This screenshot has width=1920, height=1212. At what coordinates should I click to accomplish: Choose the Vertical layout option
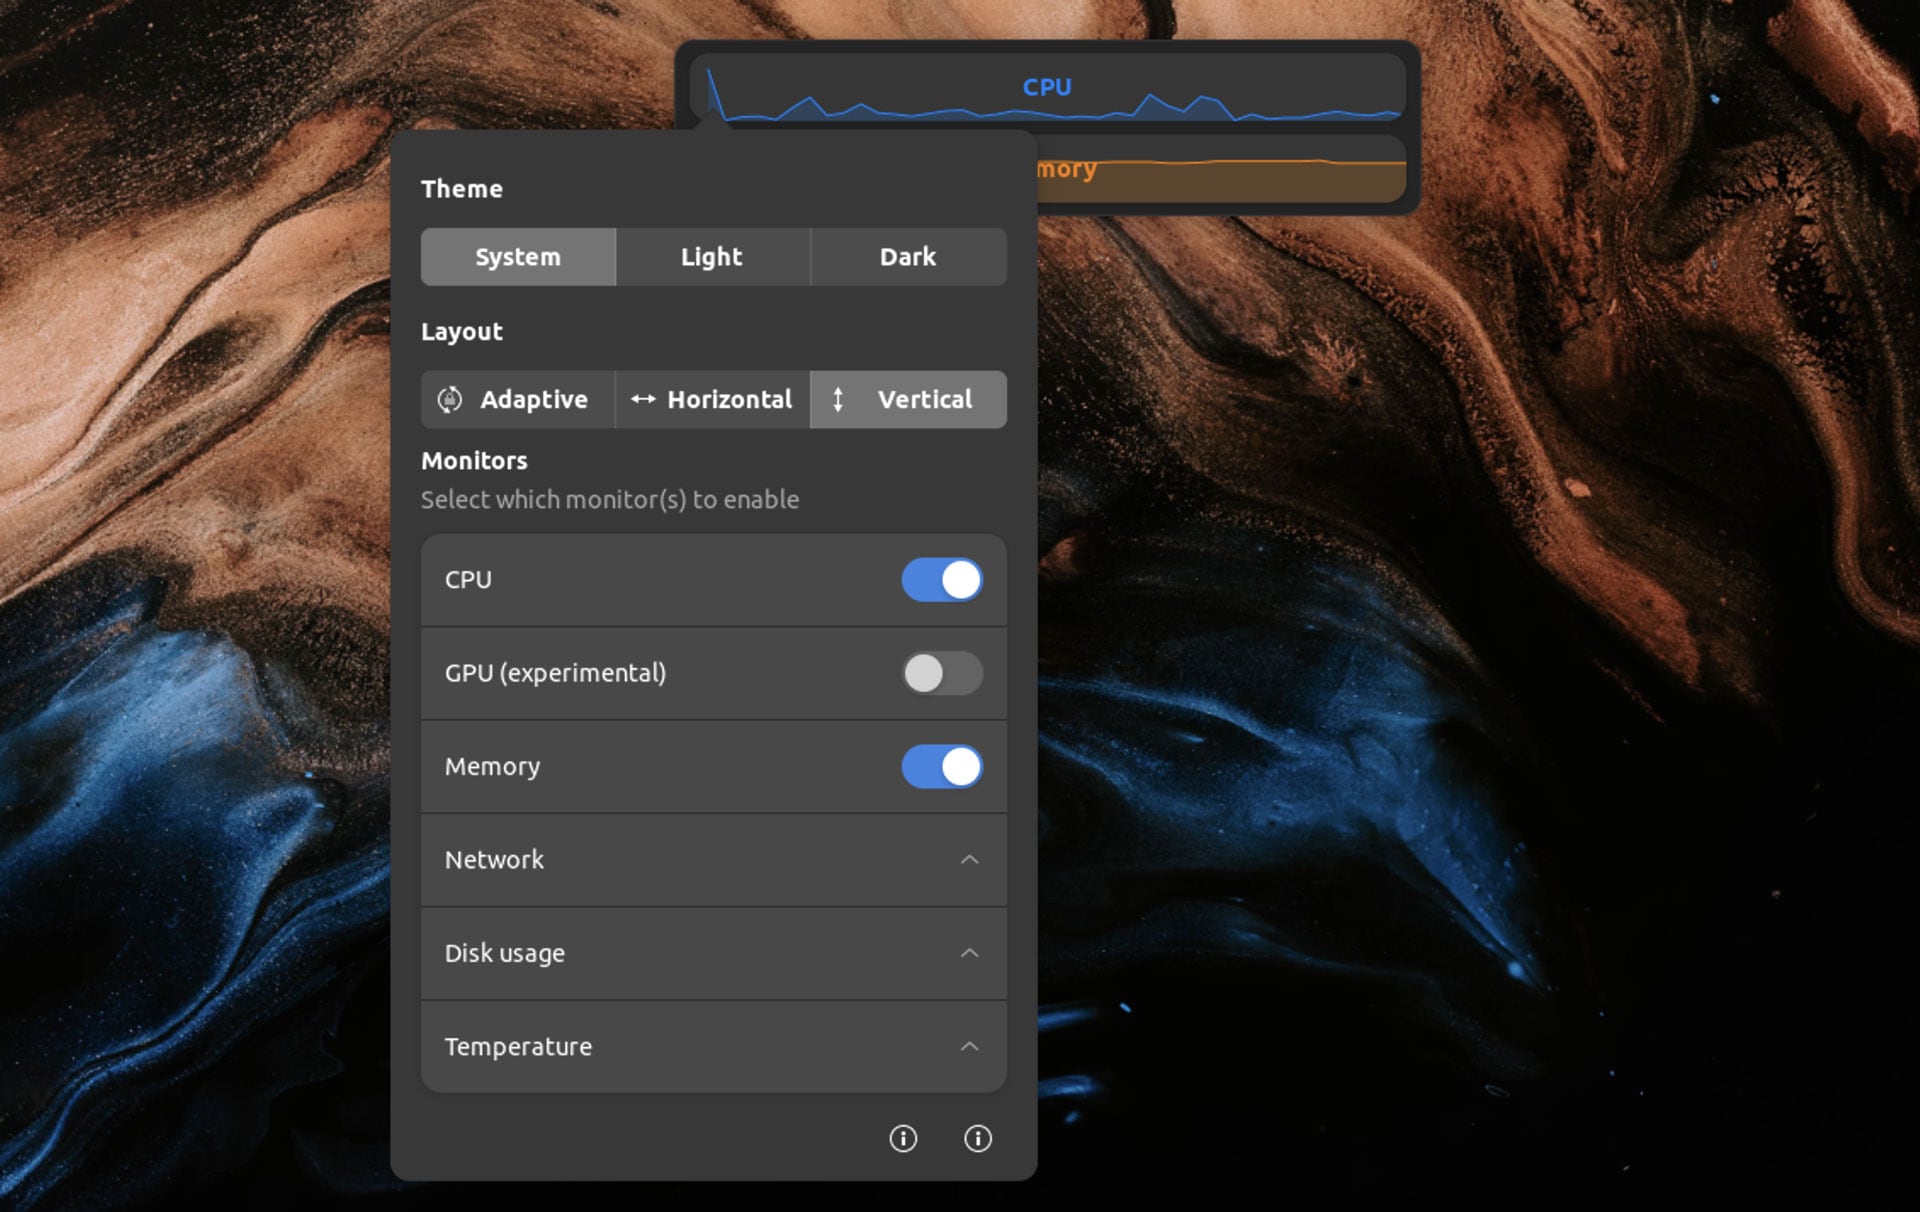[908, 399]
